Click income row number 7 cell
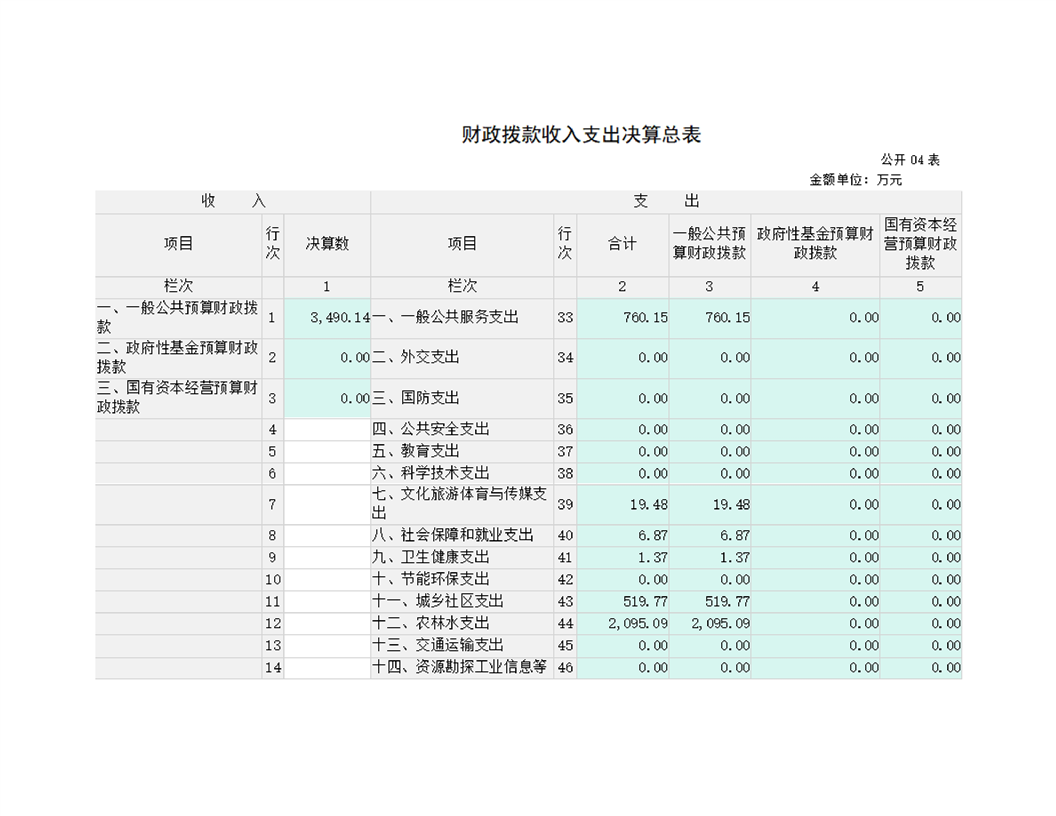Image resolution: width=1056 pixels, height=816 pixels. pos(273,505)
